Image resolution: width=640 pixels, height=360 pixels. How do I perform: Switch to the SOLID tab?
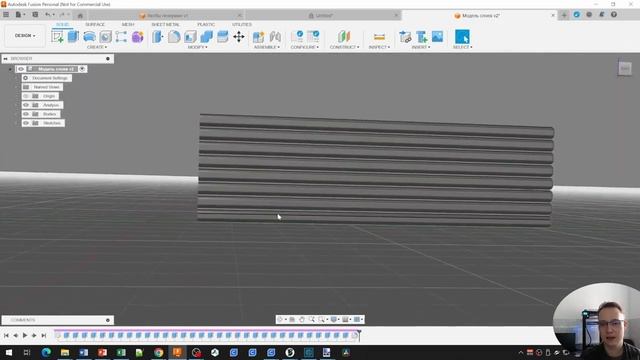[62, 24]
